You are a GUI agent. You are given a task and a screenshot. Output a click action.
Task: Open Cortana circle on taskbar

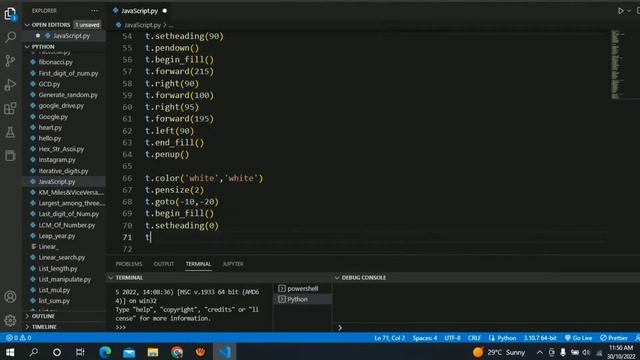click(57, 352)
